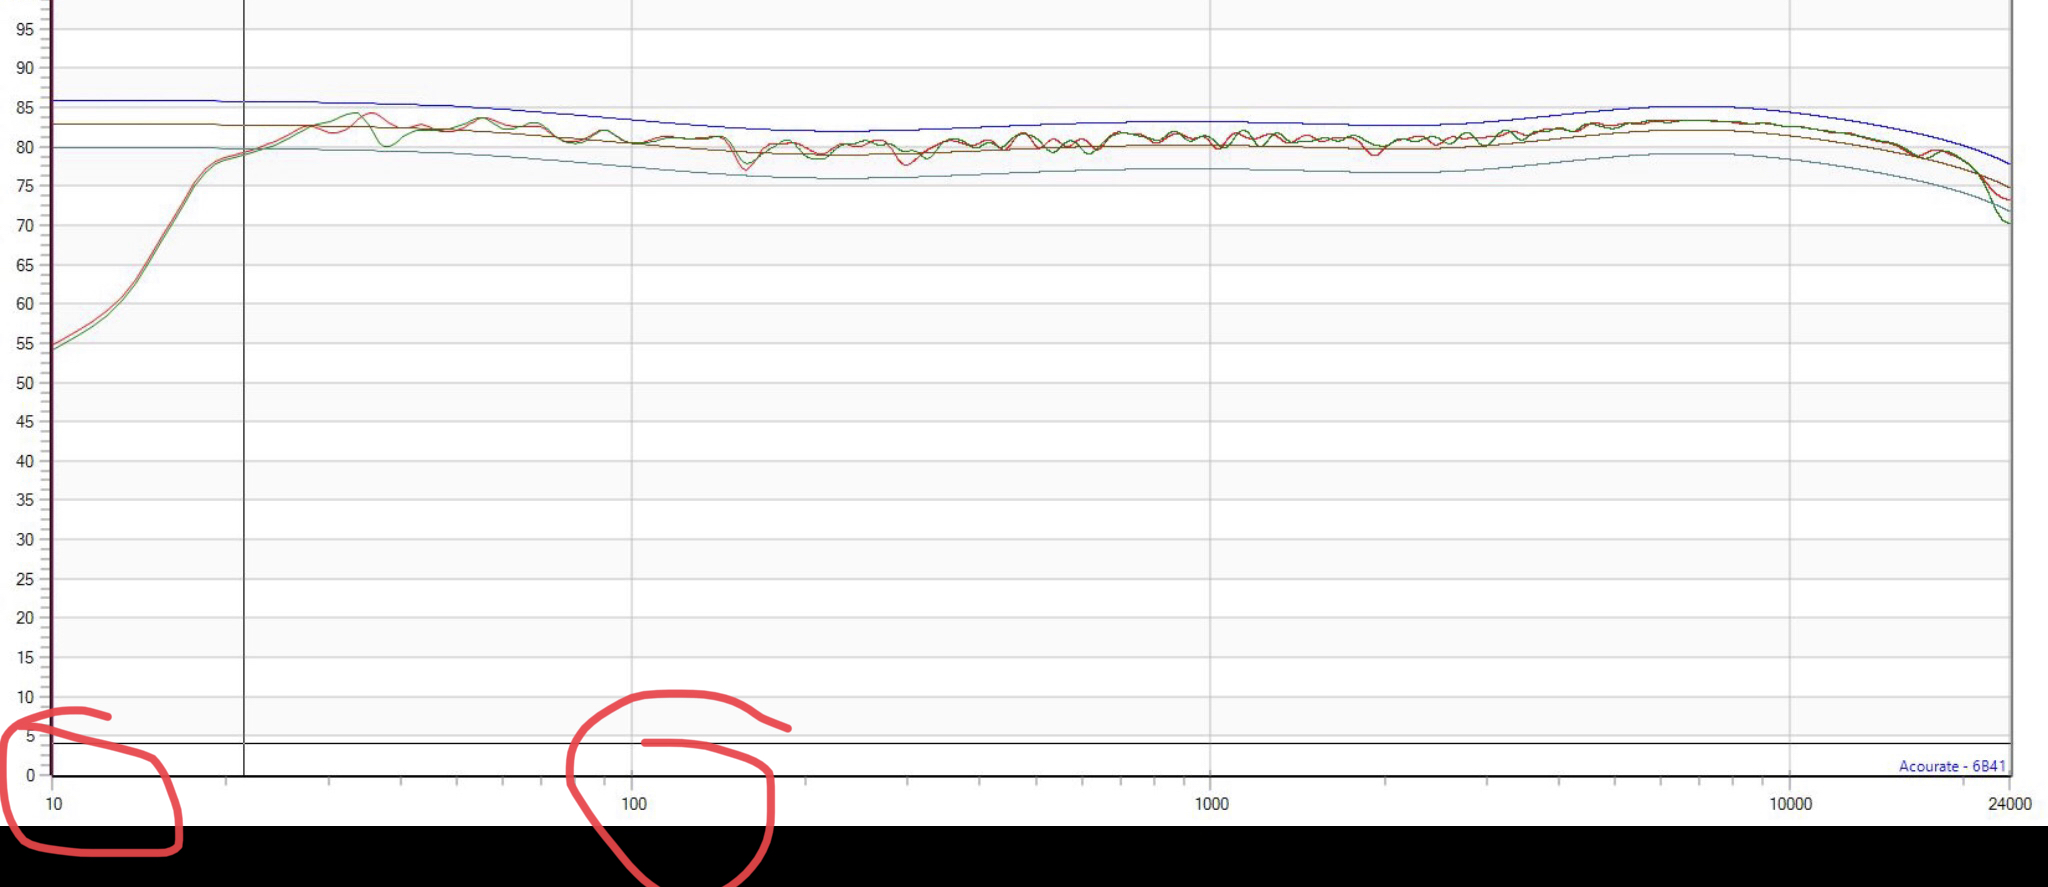Click the 10000 Hz frequency axis label

pyautogui.click(x=1790, y=804)
